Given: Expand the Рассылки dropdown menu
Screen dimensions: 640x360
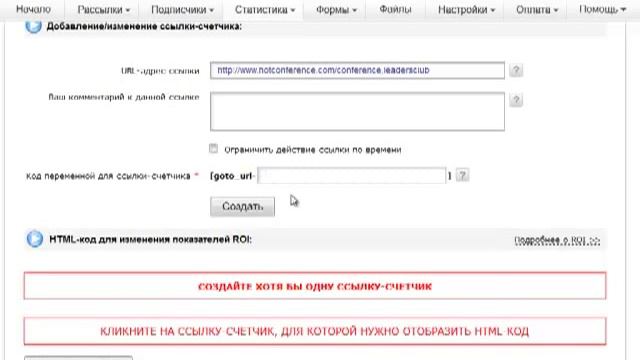Looking at the screenshot, I should coord(104,9).
